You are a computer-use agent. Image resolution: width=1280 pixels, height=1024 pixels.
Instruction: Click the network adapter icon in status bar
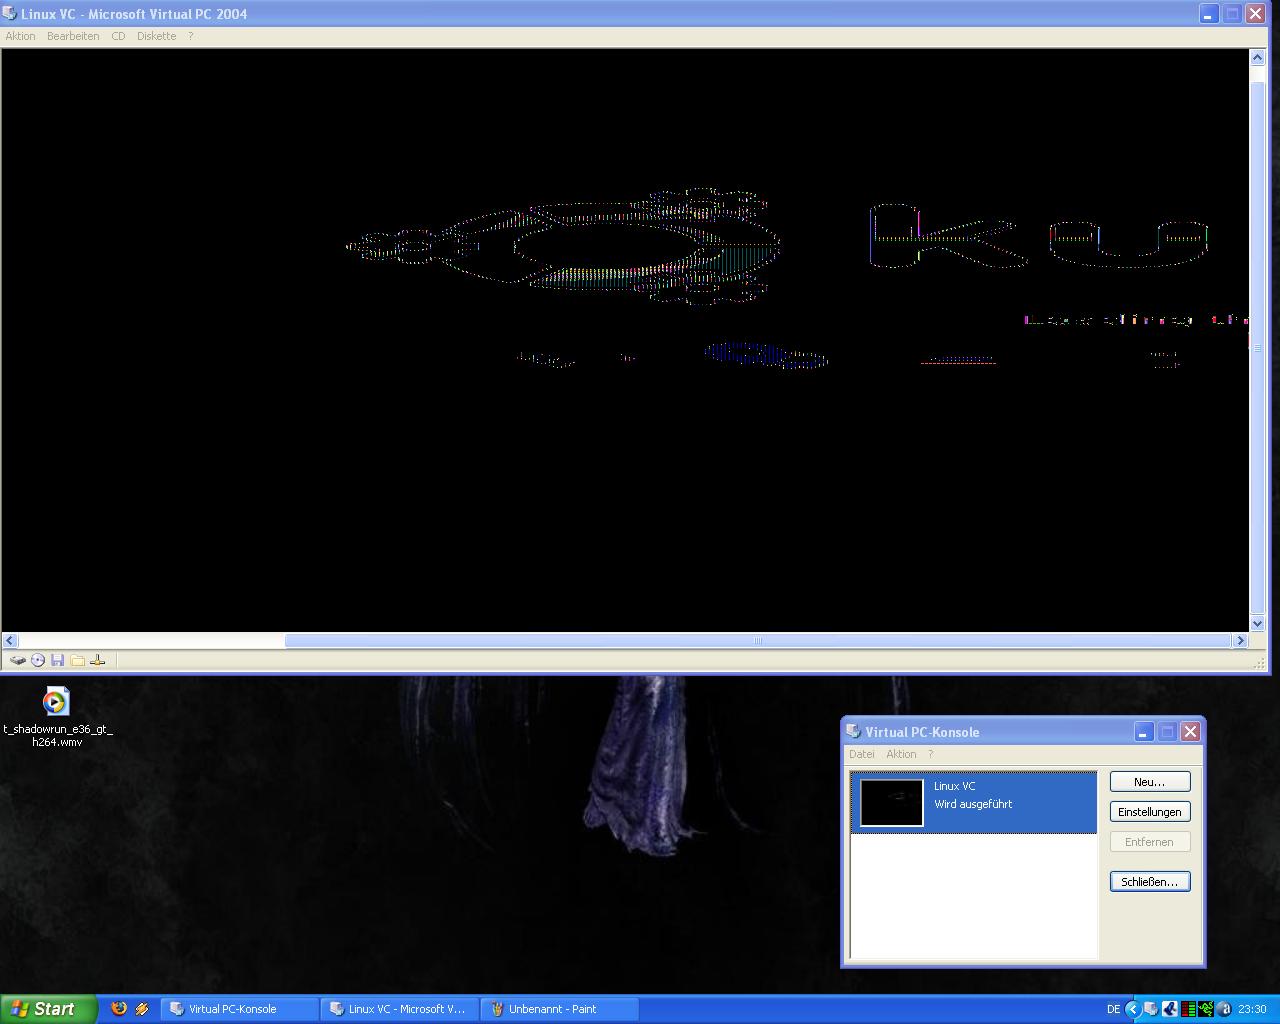(x=98, y=660)
